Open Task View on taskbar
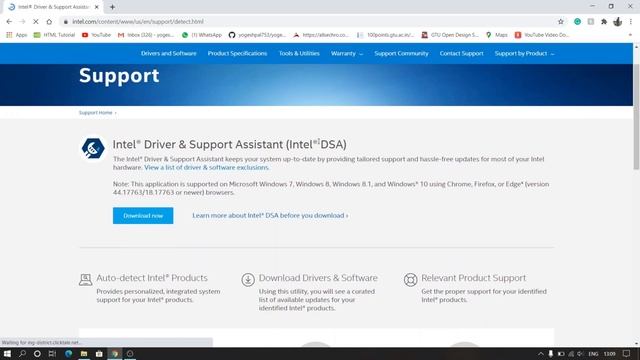 coord(52,354)
